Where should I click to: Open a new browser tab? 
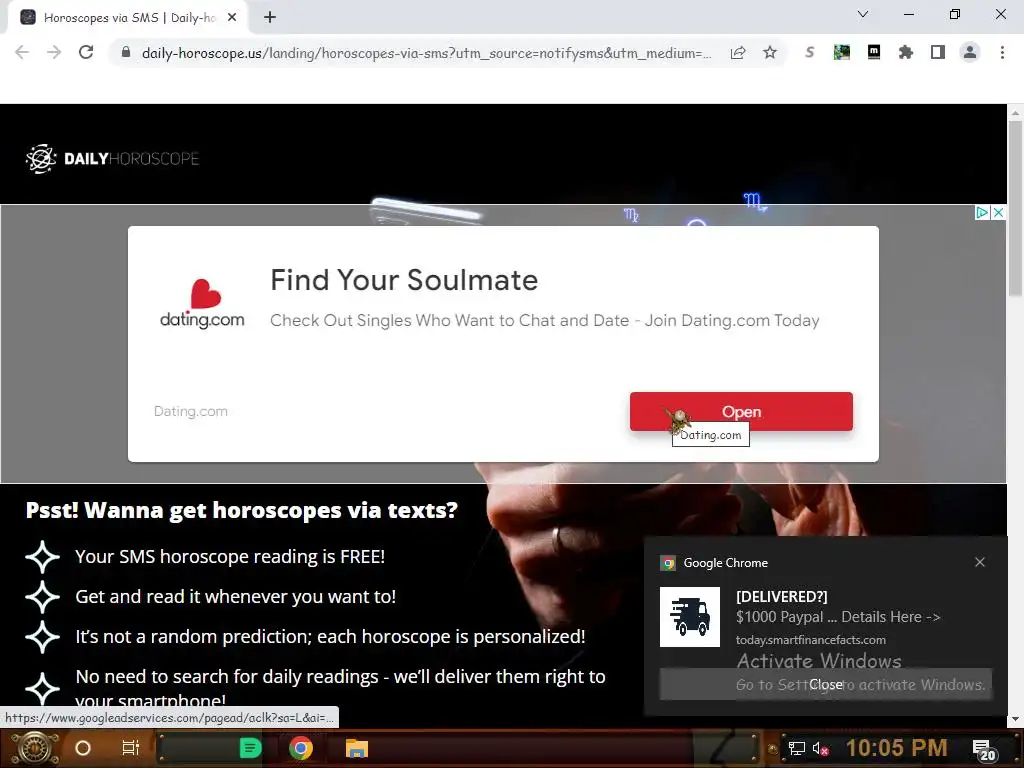click(x=270, y=18)
